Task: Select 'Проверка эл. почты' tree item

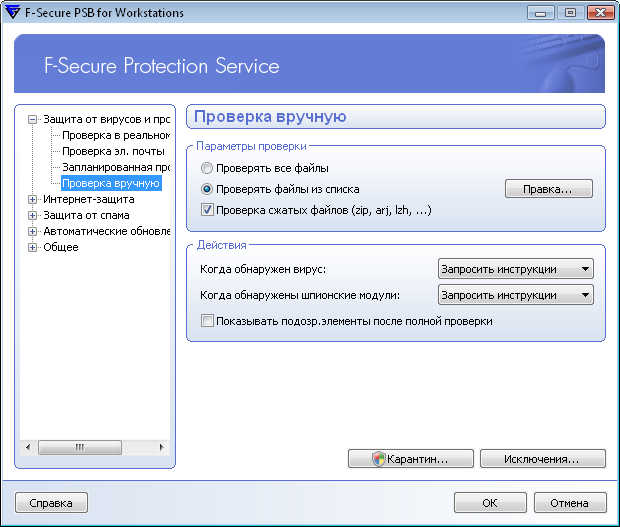Action: [113, 151]
